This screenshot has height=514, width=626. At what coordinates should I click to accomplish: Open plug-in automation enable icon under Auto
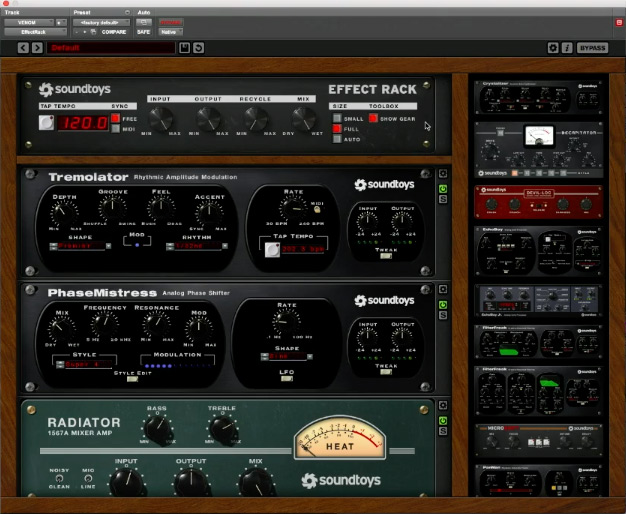coord(143,22)
